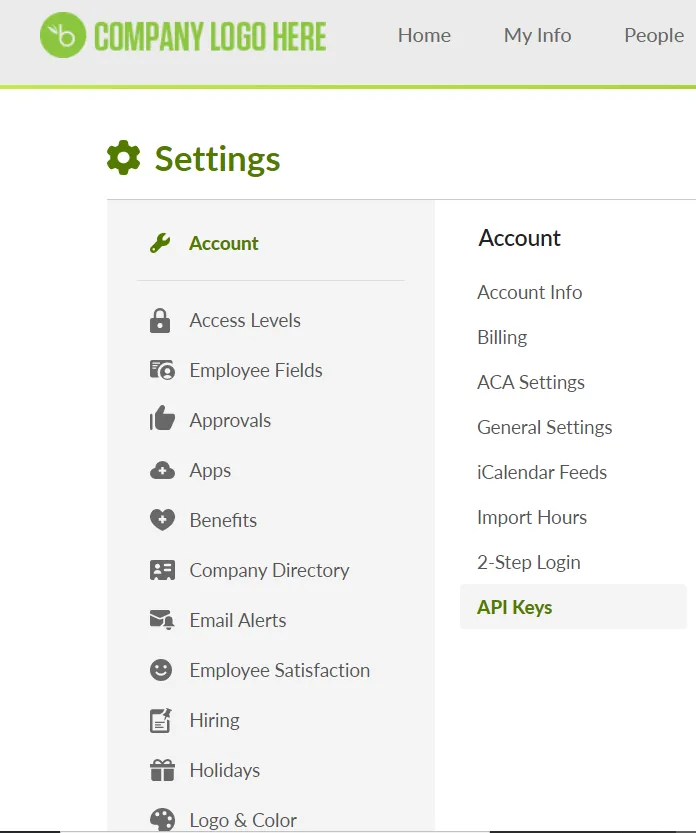
Task: Open the Billing page
Action: tap(502, 337)
